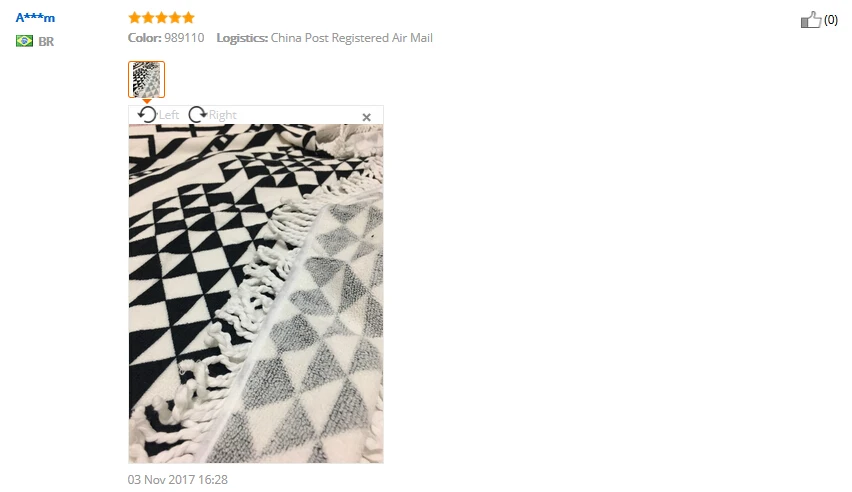Select the third orange rating star

pyautogui.click(x=161, y=18)
